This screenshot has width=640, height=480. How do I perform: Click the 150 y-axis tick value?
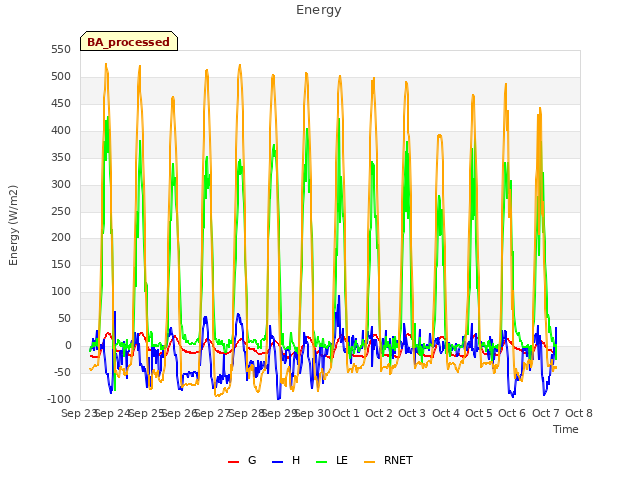[61, 264]
